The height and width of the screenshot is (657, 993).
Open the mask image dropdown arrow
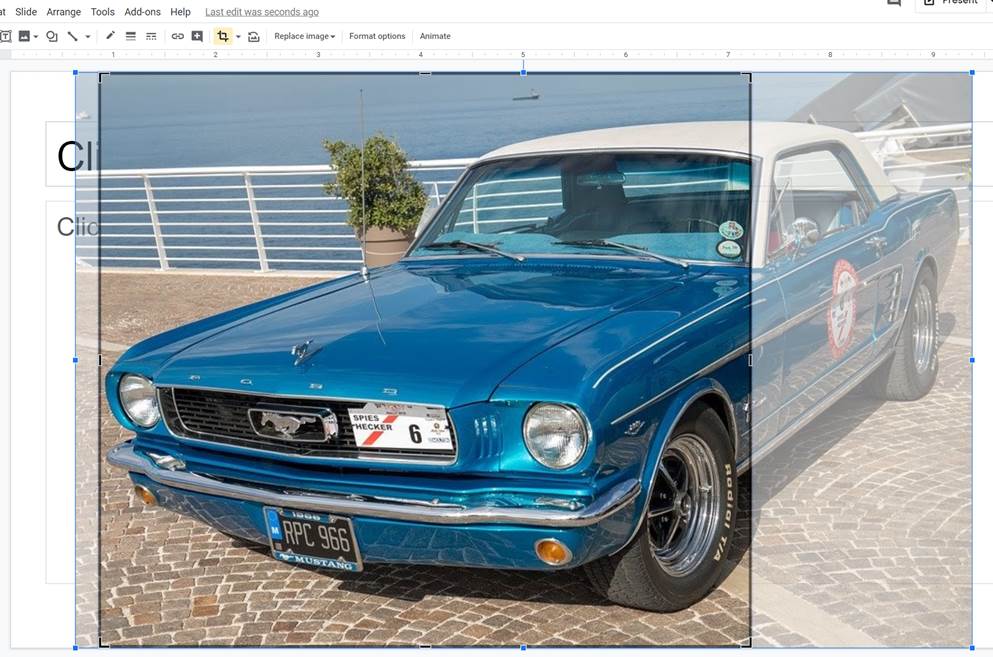tap(238, 37)
